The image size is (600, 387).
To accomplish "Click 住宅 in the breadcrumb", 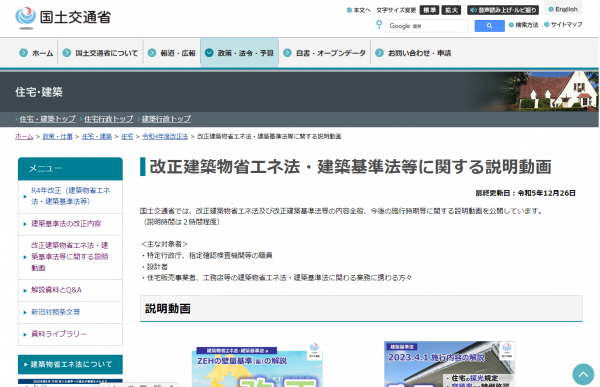I will [x=127, y=136].
